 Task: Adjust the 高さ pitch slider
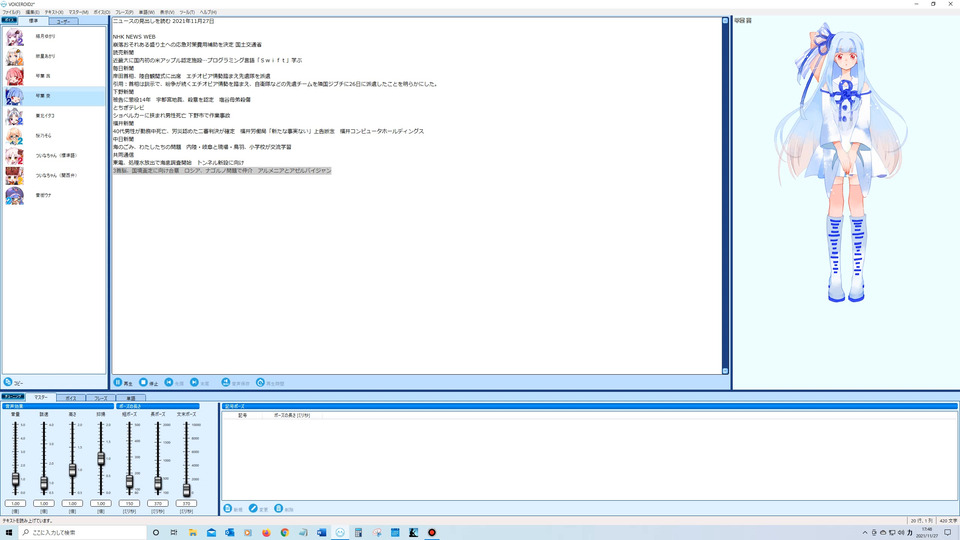pyautogui.click(x=72, y=470)
